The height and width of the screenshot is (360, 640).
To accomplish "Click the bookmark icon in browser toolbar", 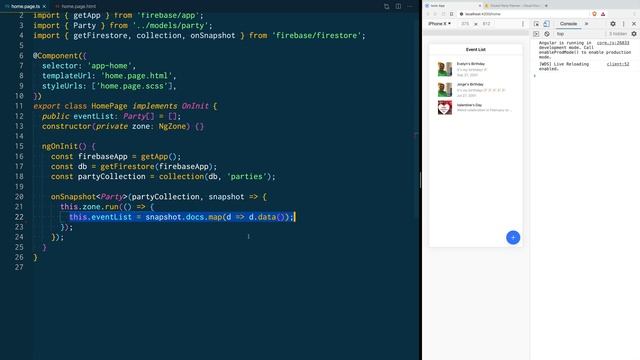I will [x=451, y=14].
